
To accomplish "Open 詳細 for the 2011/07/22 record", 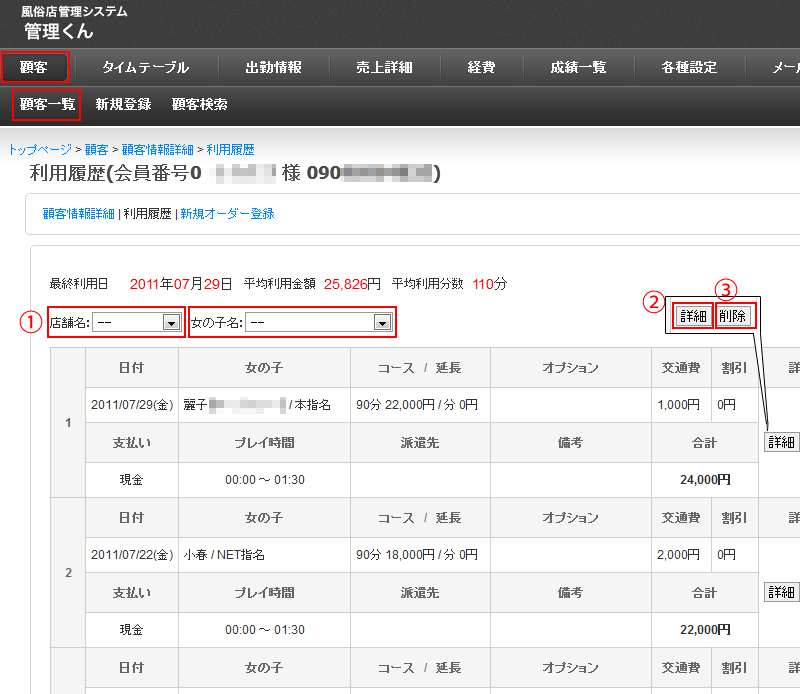I will pos(781,592).
